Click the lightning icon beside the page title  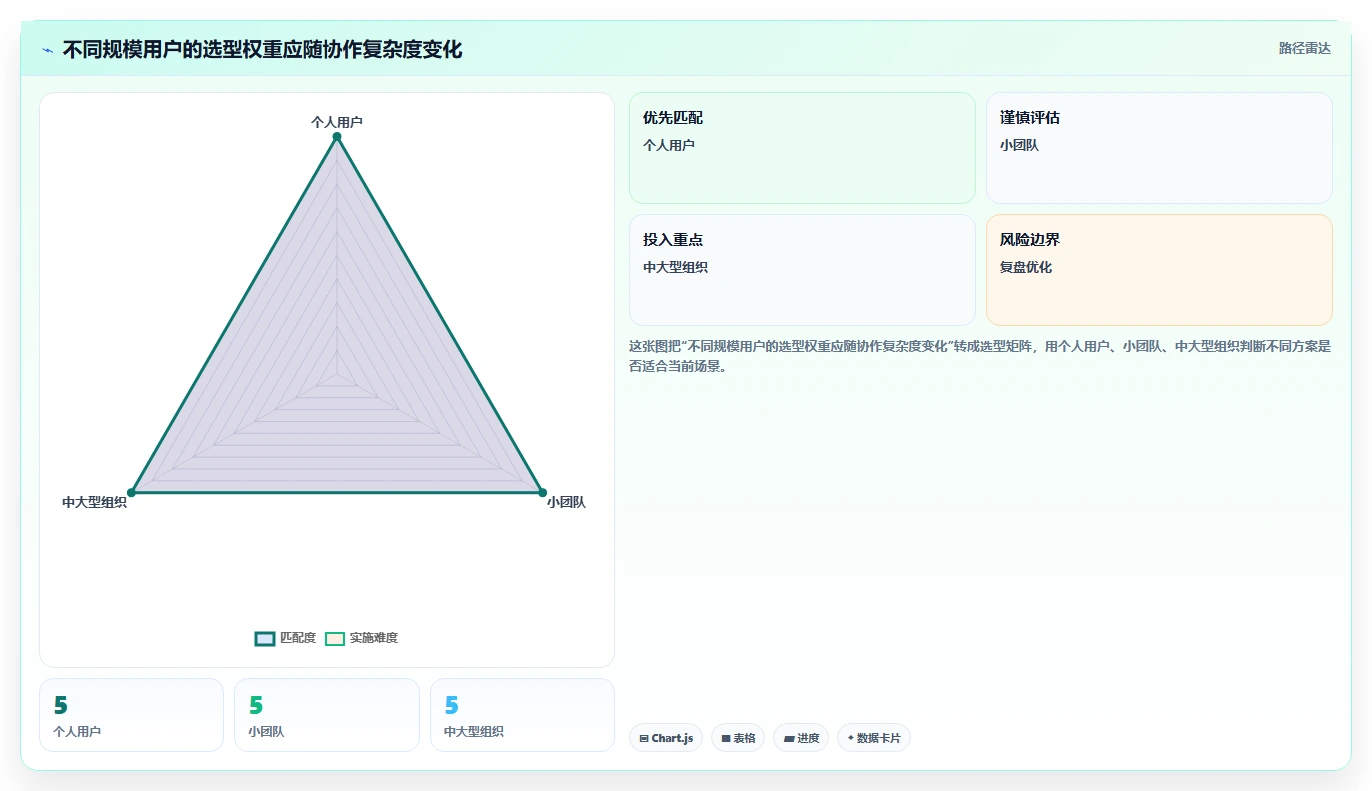(x=47, y=50)
